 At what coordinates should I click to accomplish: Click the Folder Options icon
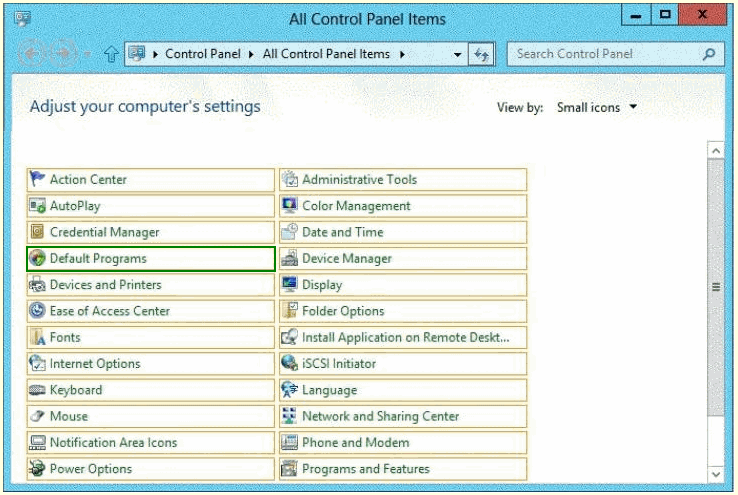tap(289, 311)
